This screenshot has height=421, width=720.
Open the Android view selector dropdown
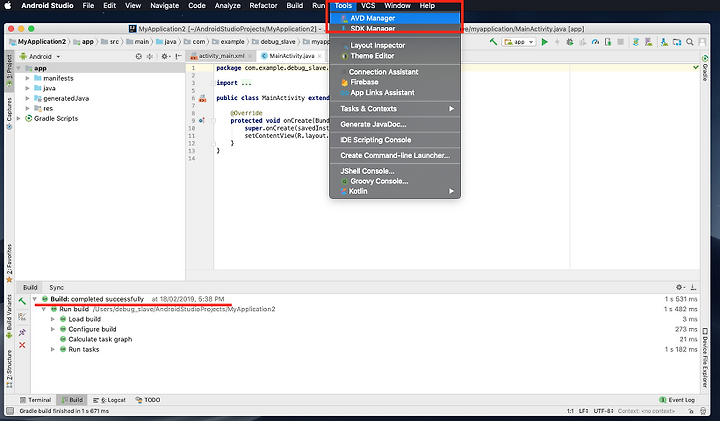40,56
